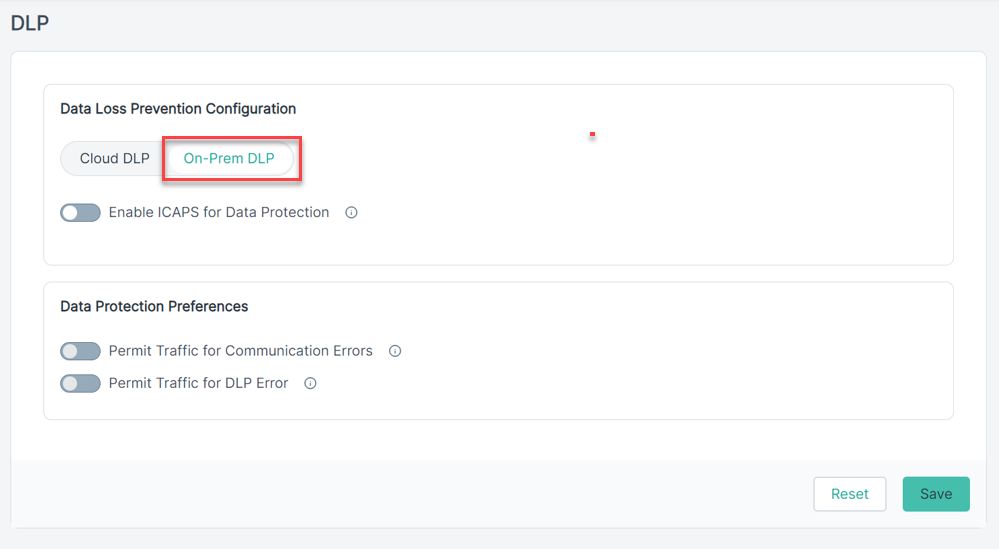Click the Data Loss Prevention Configuration heading
This screenshot has height=549, width=999.
point(178,109)
